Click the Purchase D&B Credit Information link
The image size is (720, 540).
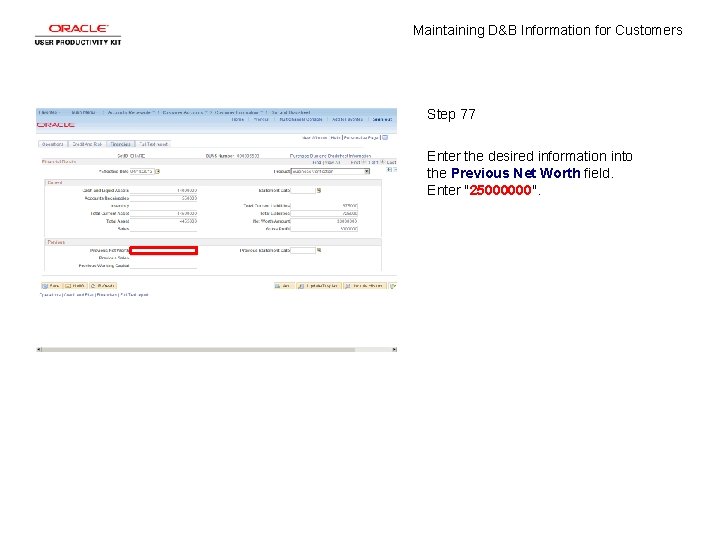pos(331,156)
